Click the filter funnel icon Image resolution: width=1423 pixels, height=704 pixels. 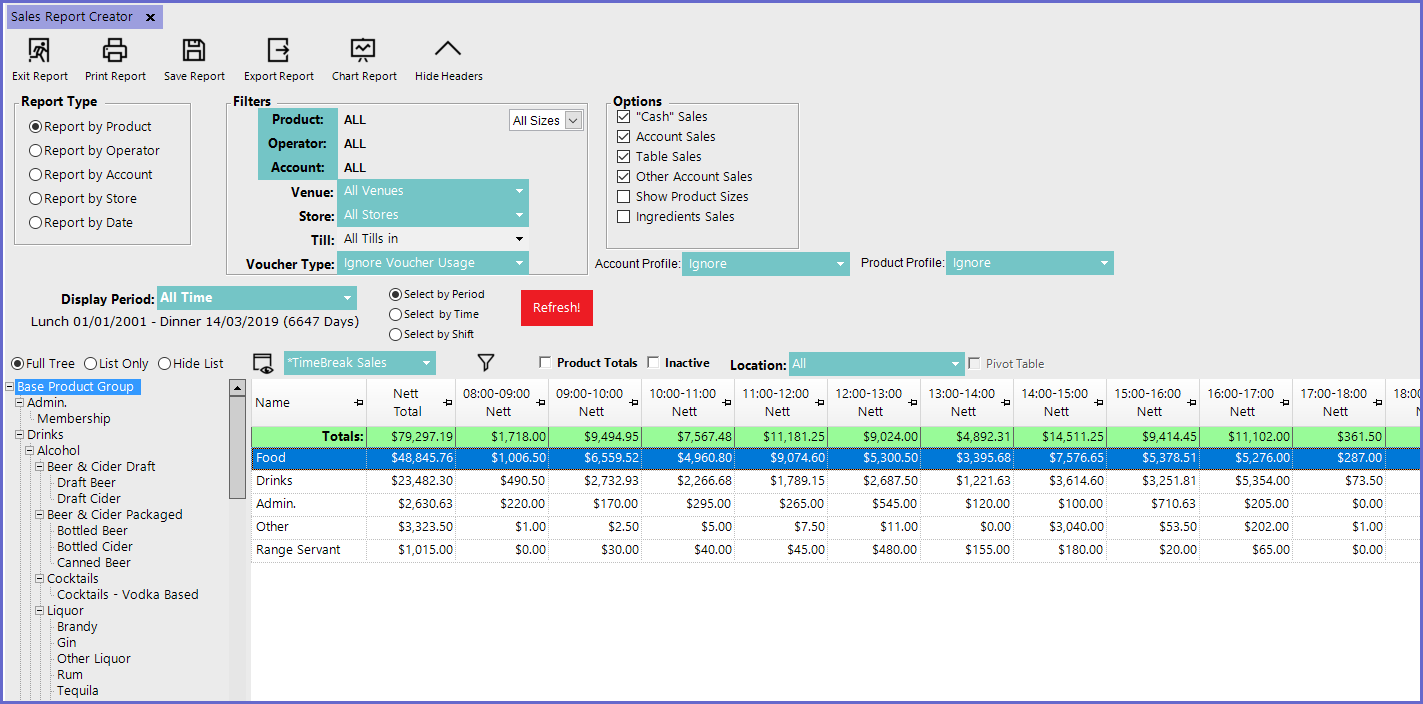(x=486, y=363)
